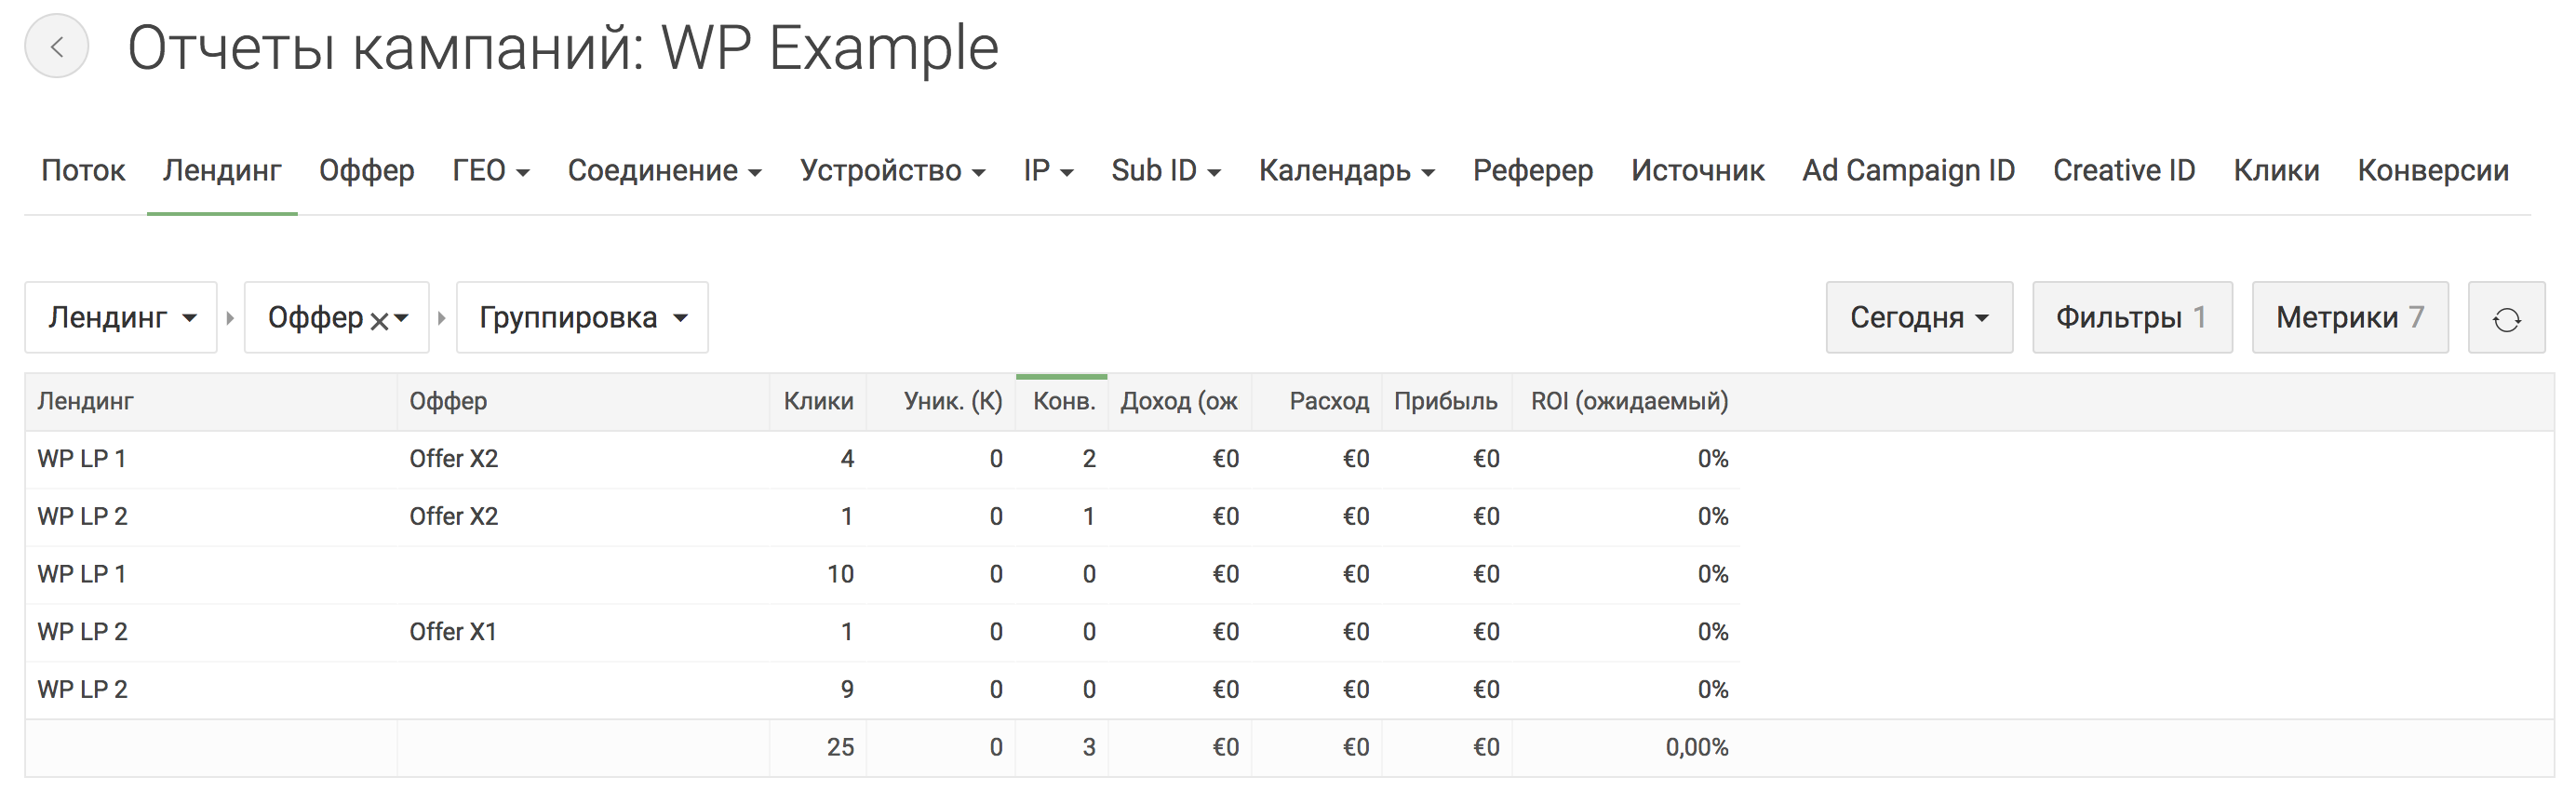Image resolution: width=2576 pixels, height=804 pixels.
Task: Click the refresh report icon
Action: [2505, 319]
